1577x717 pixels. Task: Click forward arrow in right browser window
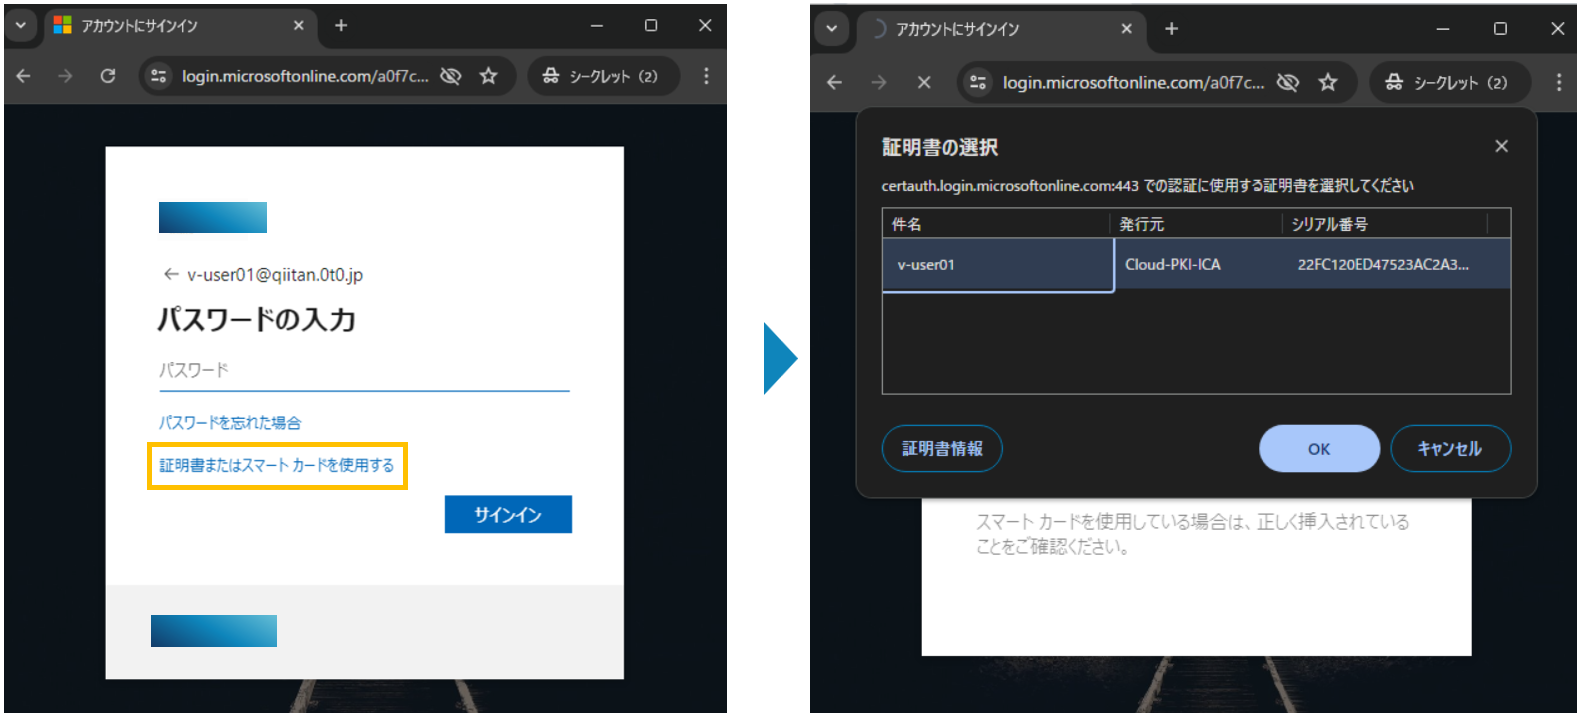(878, 82)
